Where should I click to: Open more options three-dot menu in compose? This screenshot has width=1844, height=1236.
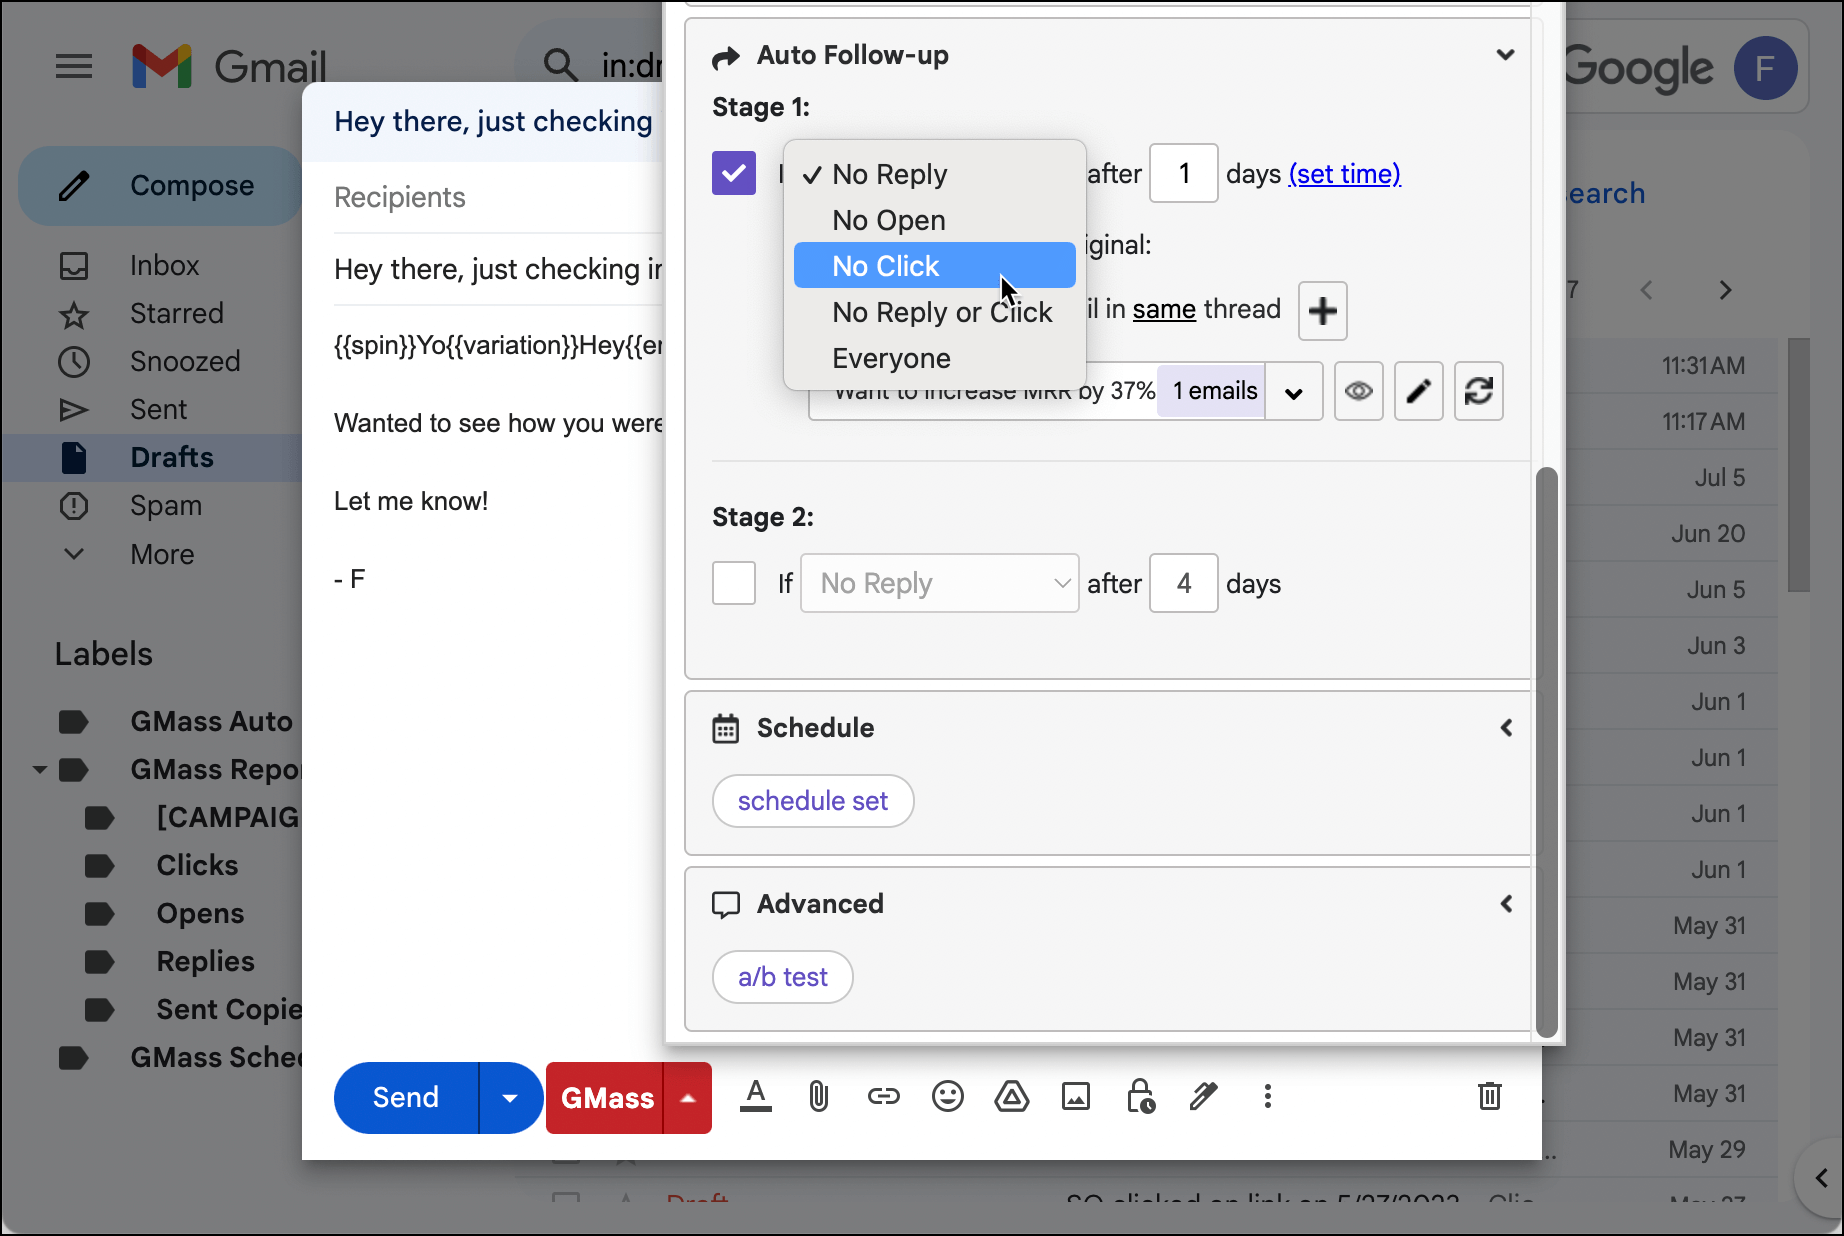pos(1267,1097)
